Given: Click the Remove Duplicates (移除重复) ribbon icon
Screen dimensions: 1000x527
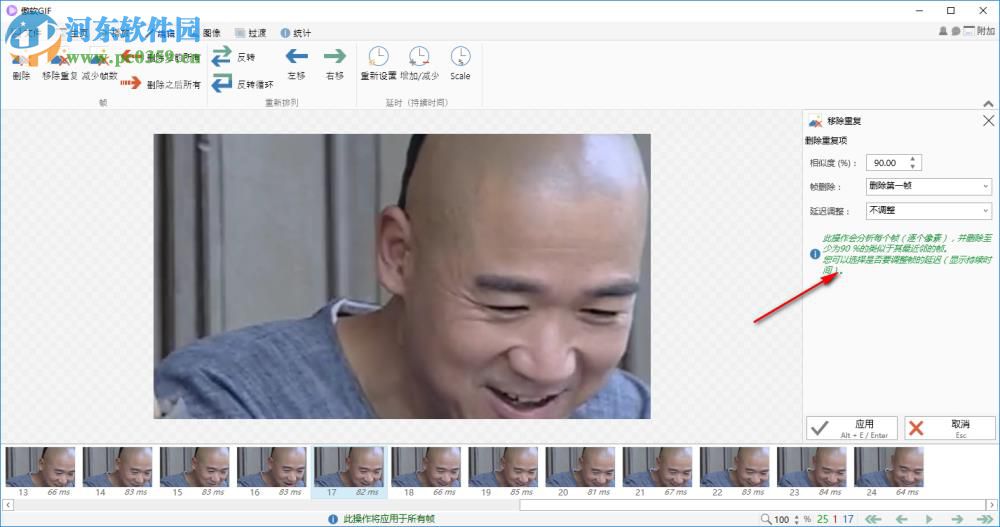Looking at the screenshot, I should tap(59, 59).
